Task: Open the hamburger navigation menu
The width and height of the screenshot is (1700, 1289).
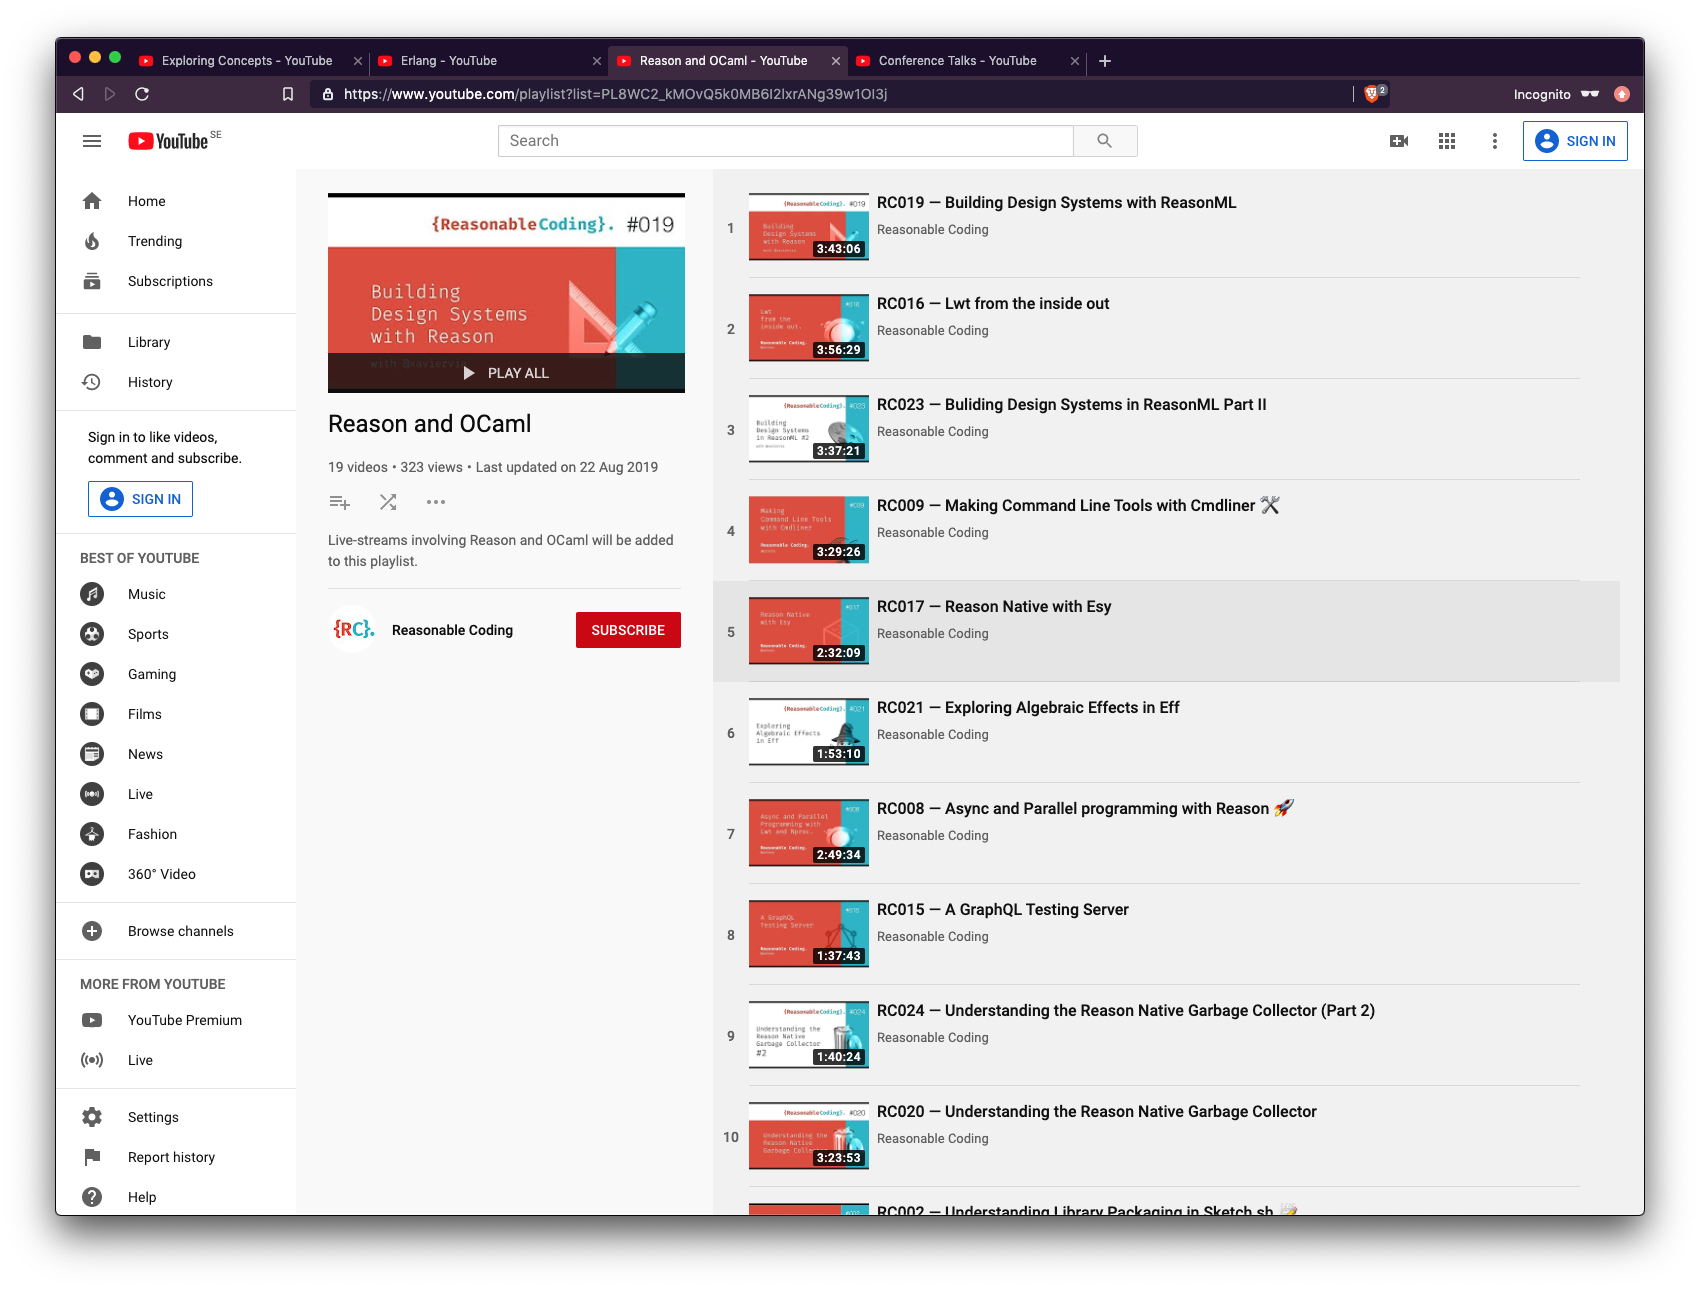Action: coord(91,140)
